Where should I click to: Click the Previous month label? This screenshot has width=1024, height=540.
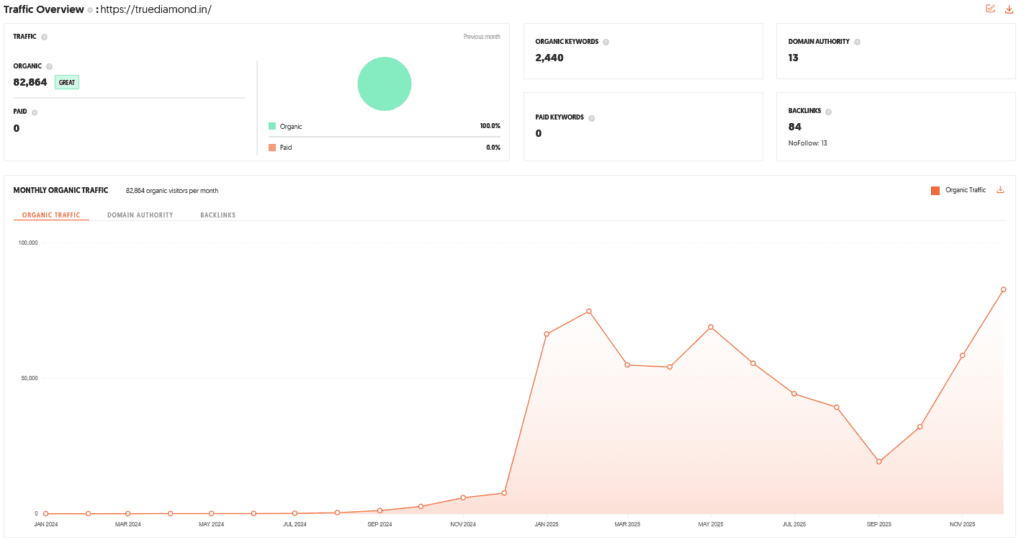tap(482, 37)
